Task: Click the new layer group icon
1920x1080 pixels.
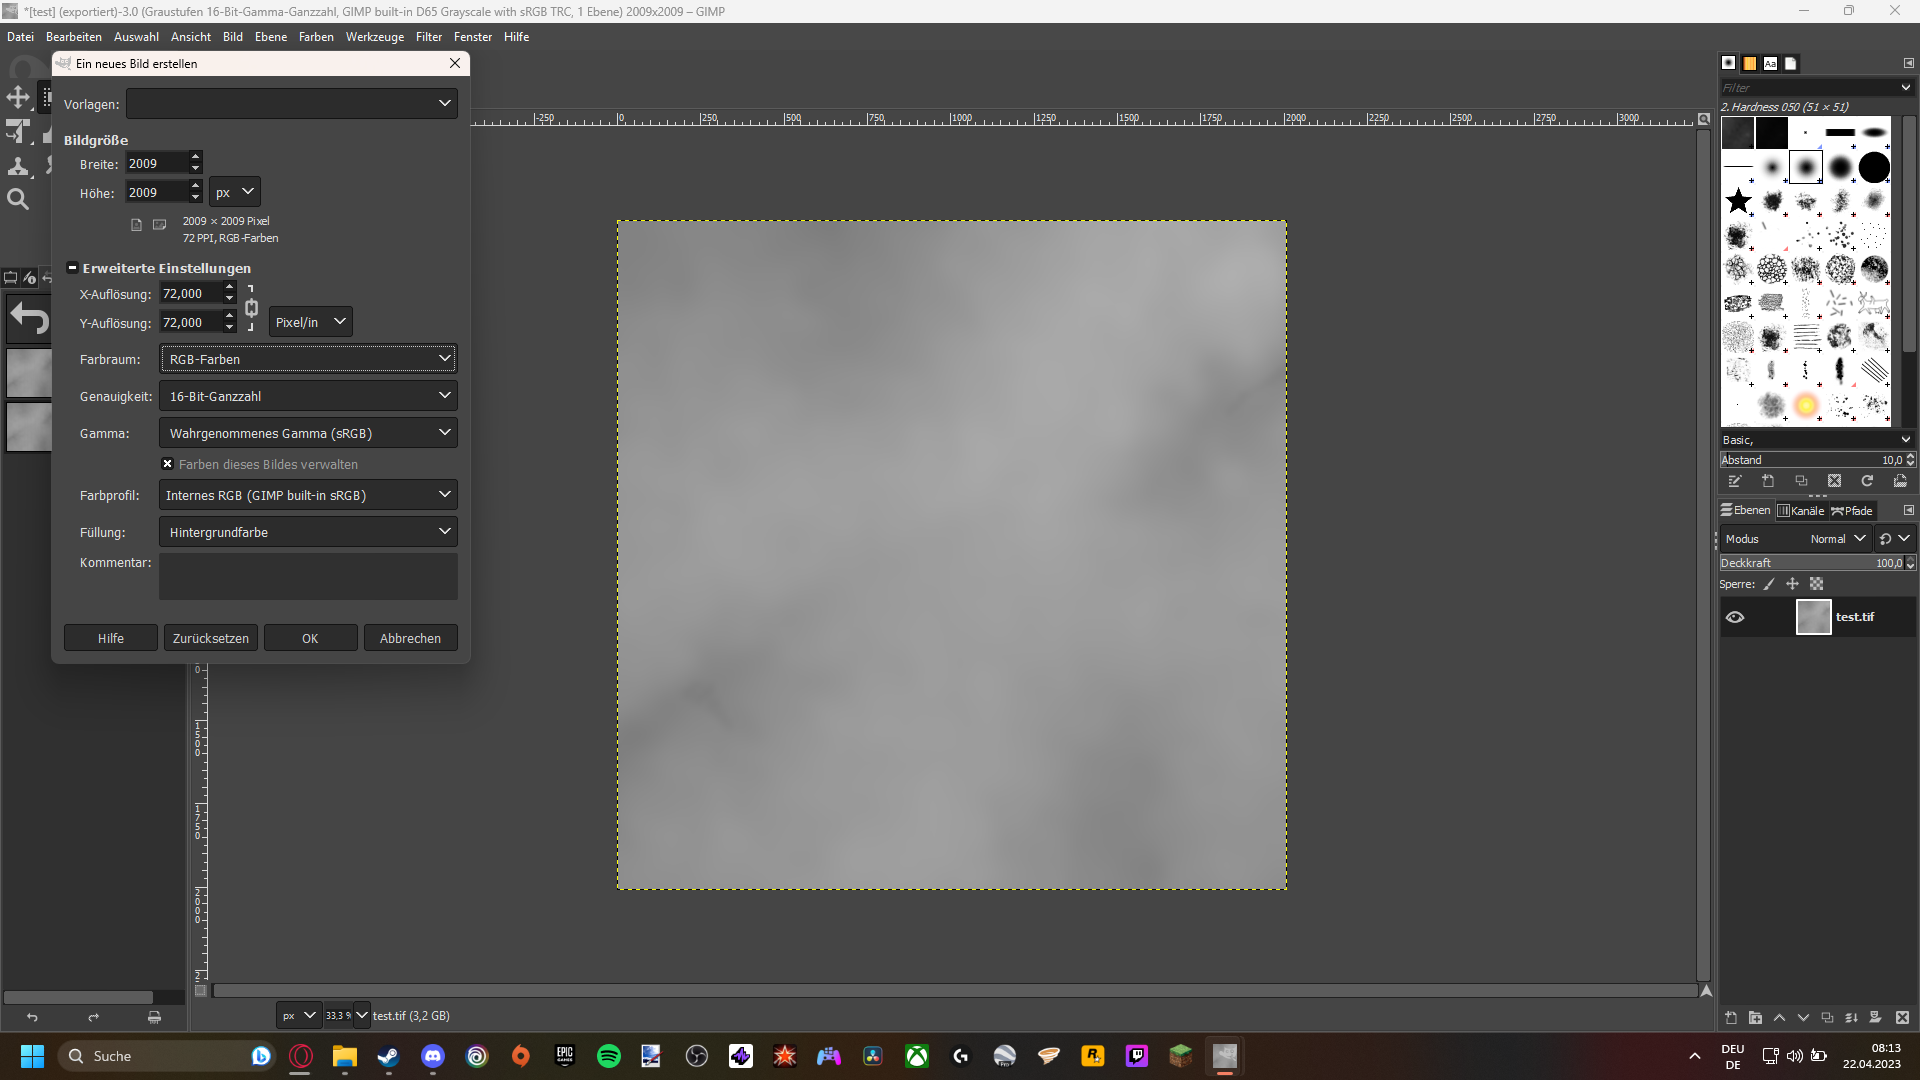Action: 1755,1018
